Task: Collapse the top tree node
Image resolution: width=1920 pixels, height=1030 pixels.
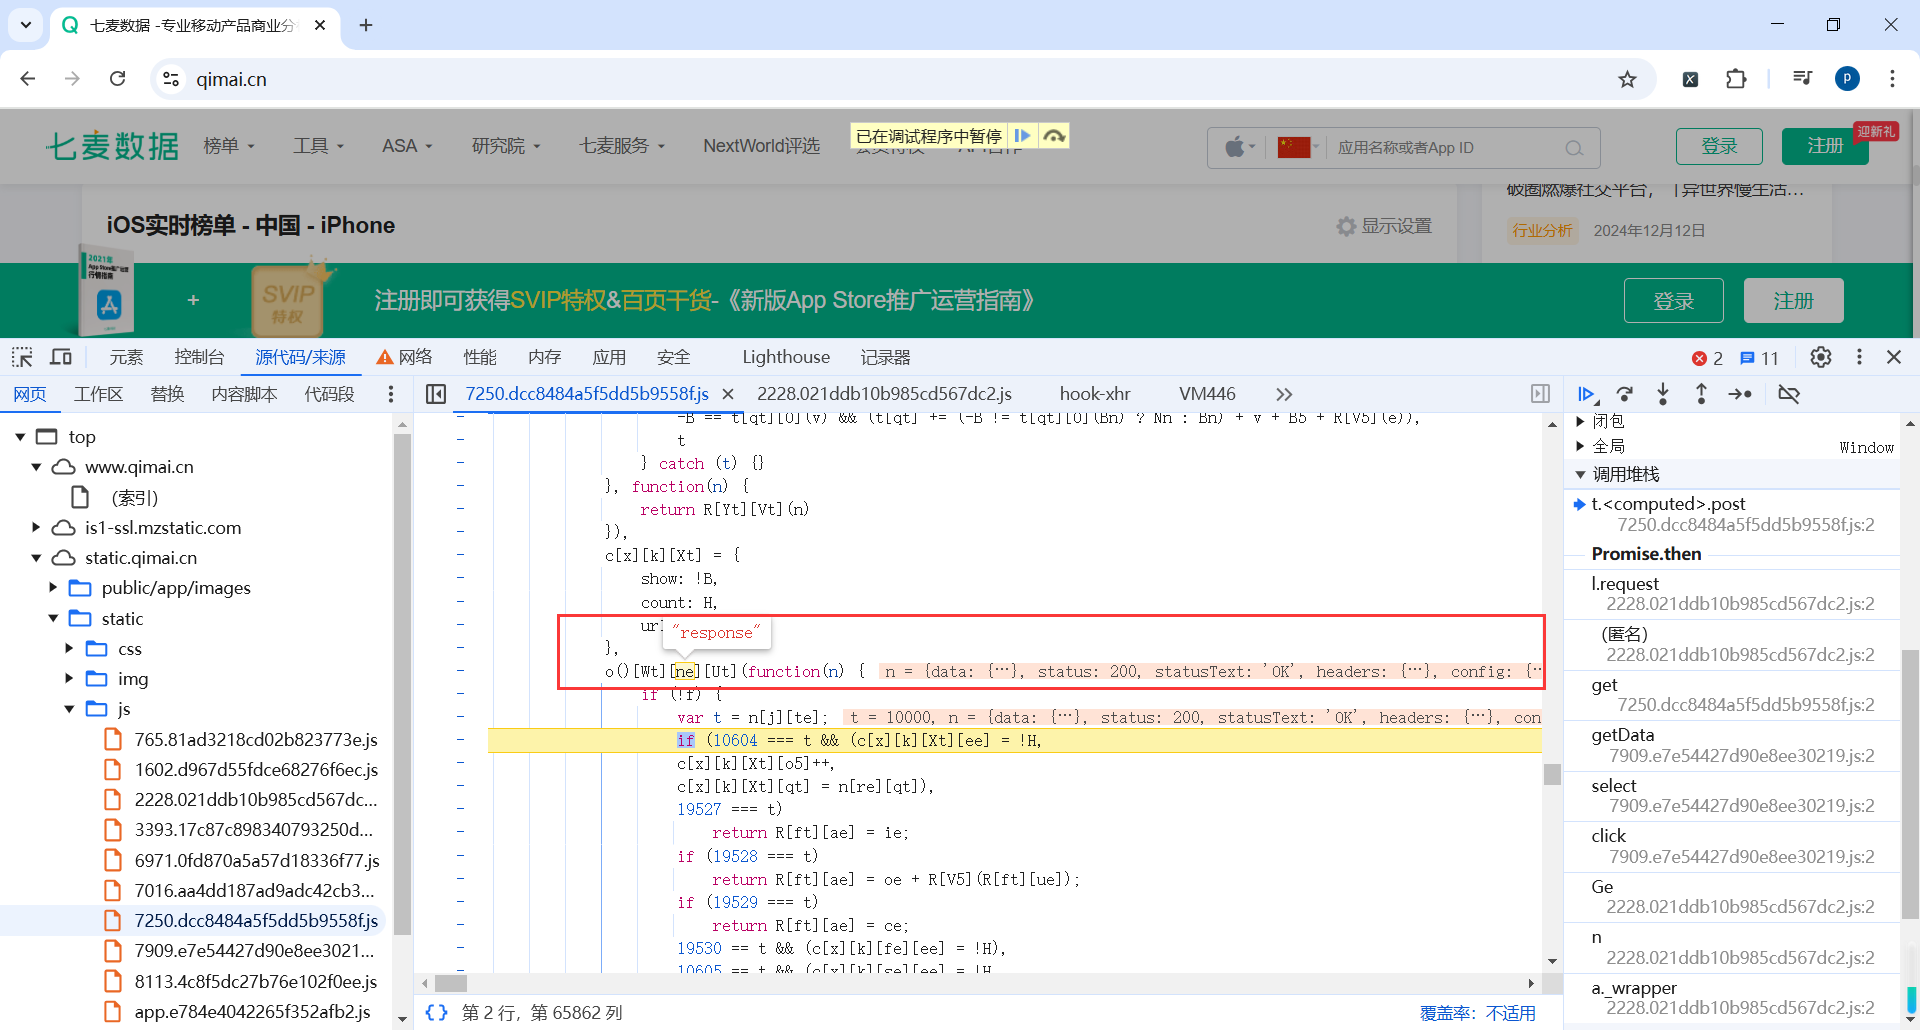Action: coord(20,437)
